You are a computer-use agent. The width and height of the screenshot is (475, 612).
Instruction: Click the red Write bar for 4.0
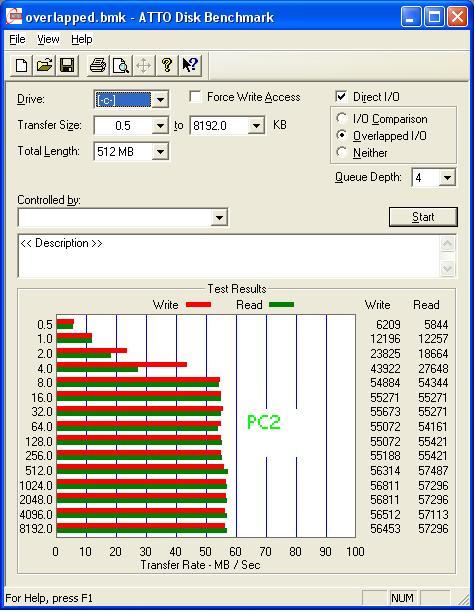click(x=122, y=365)
